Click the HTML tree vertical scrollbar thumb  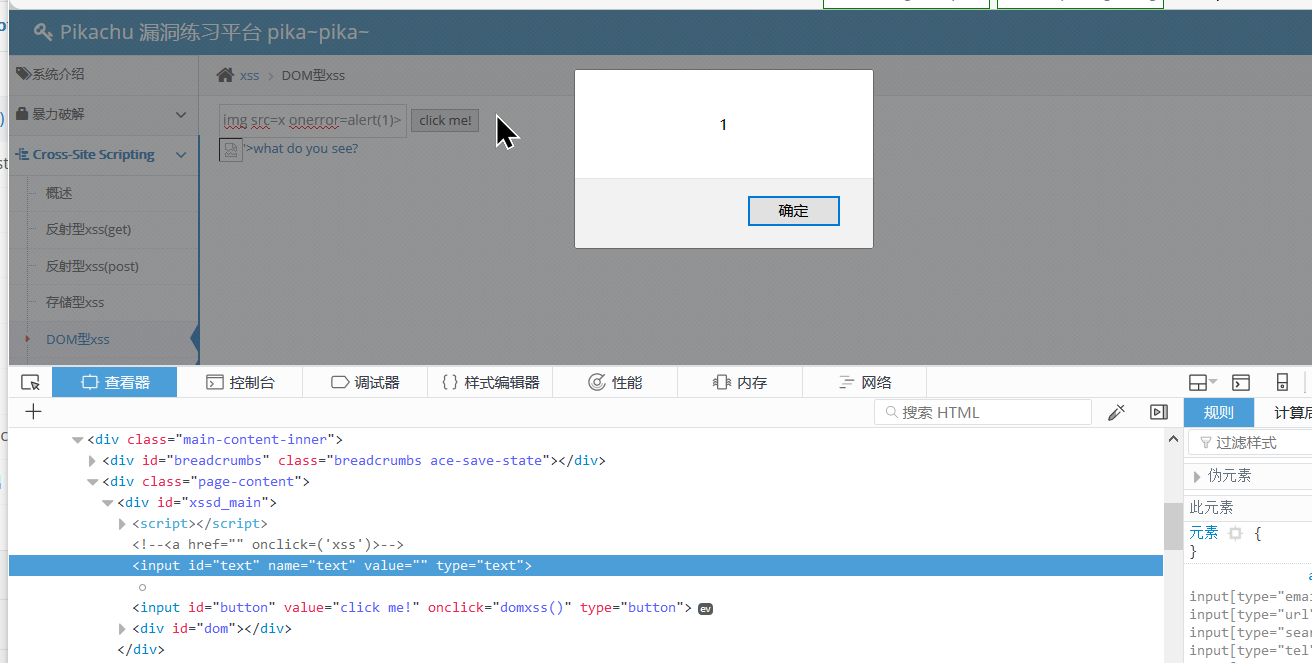1173,526
